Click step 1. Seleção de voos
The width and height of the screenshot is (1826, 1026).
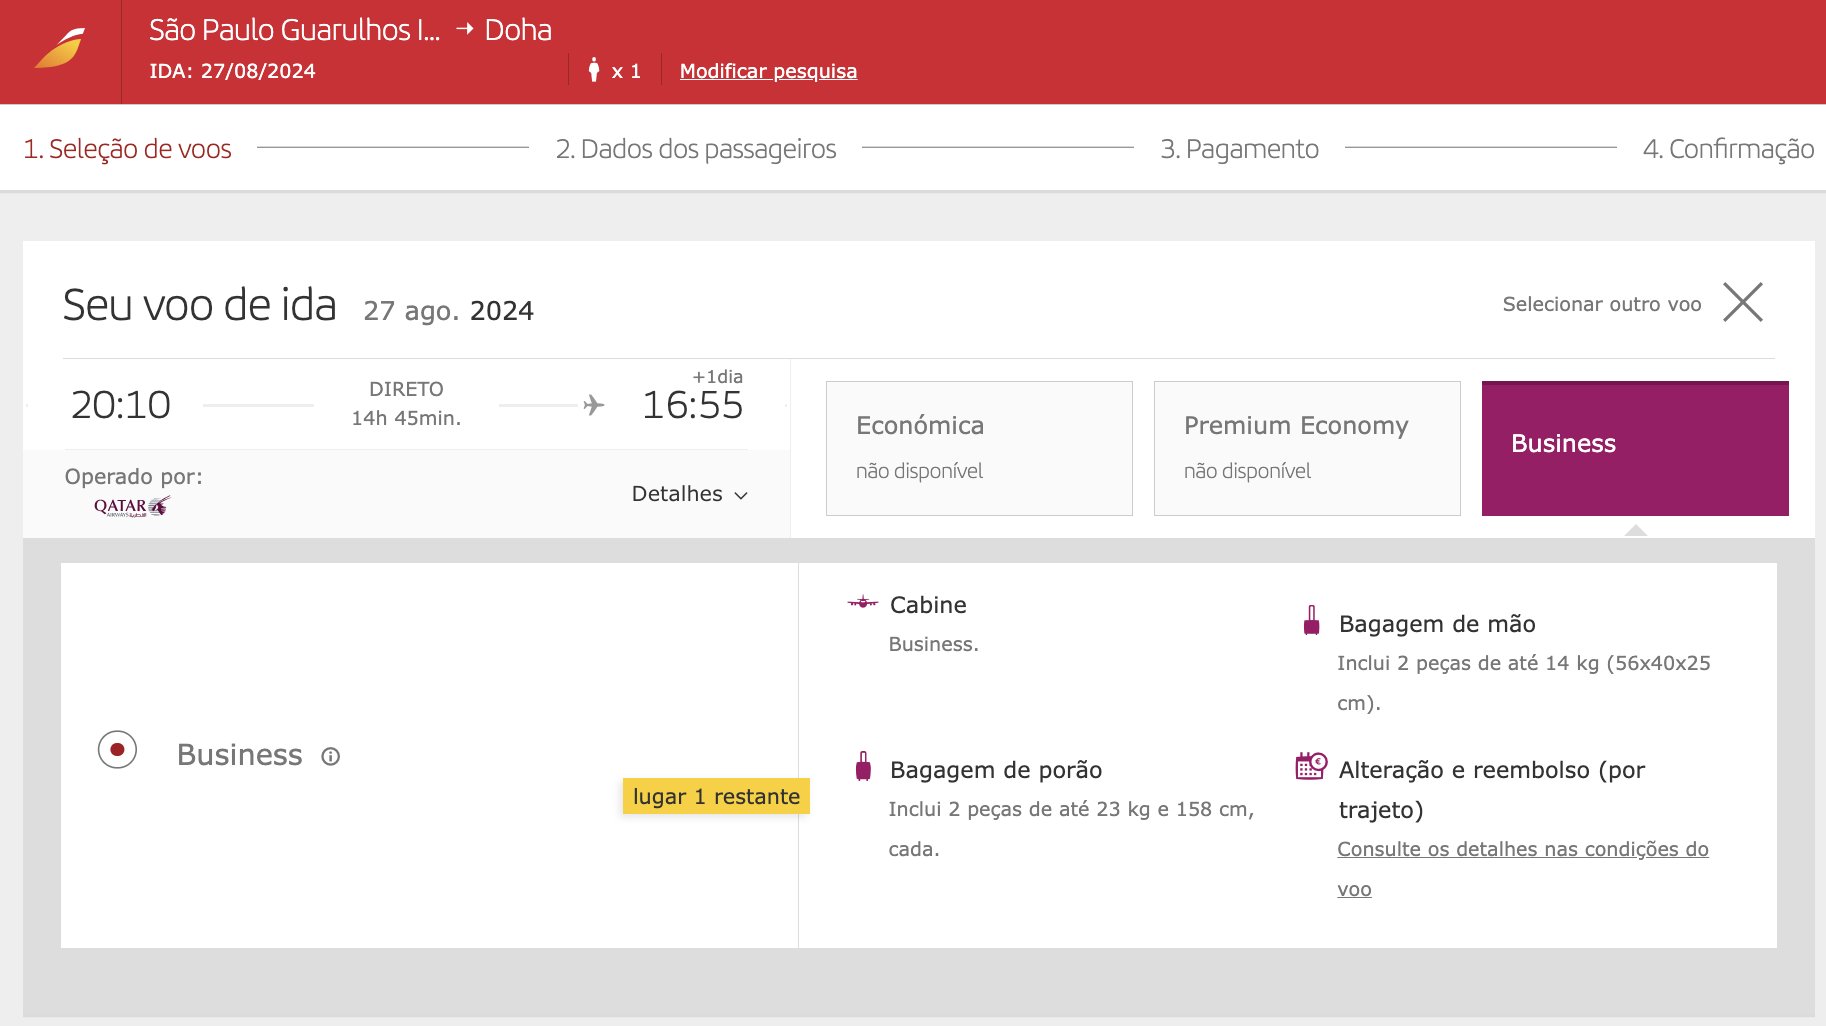pyautogui.click(x=127, y=149)
